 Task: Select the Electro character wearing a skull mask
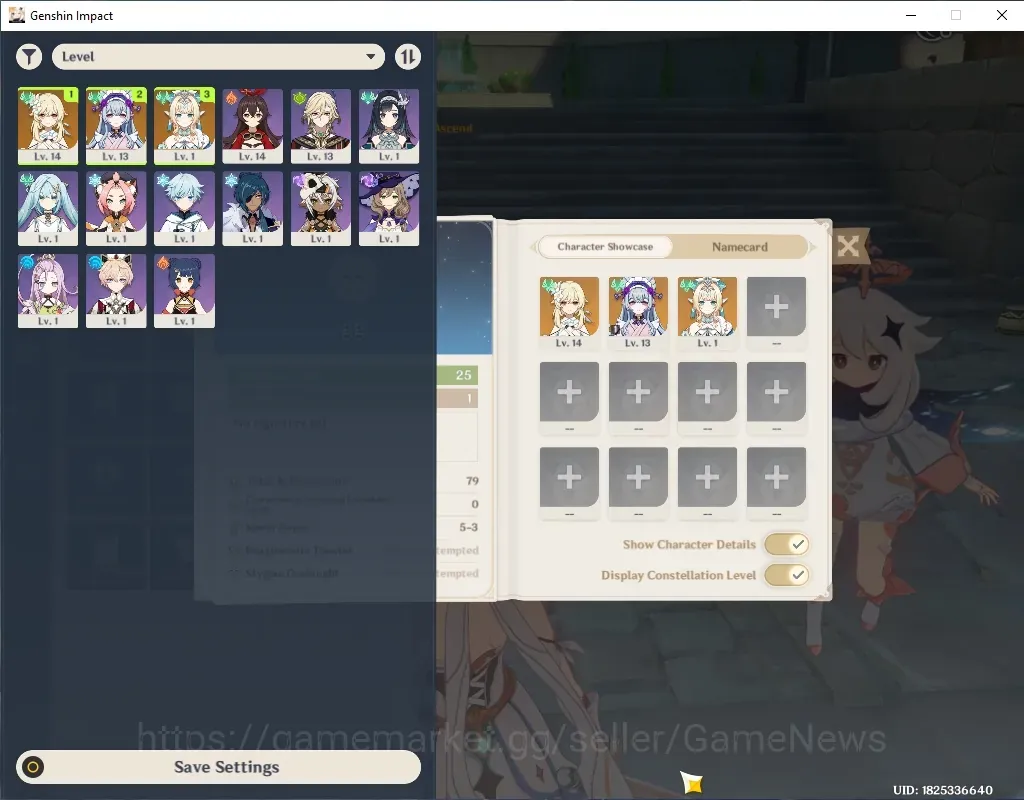pos(321,208)
